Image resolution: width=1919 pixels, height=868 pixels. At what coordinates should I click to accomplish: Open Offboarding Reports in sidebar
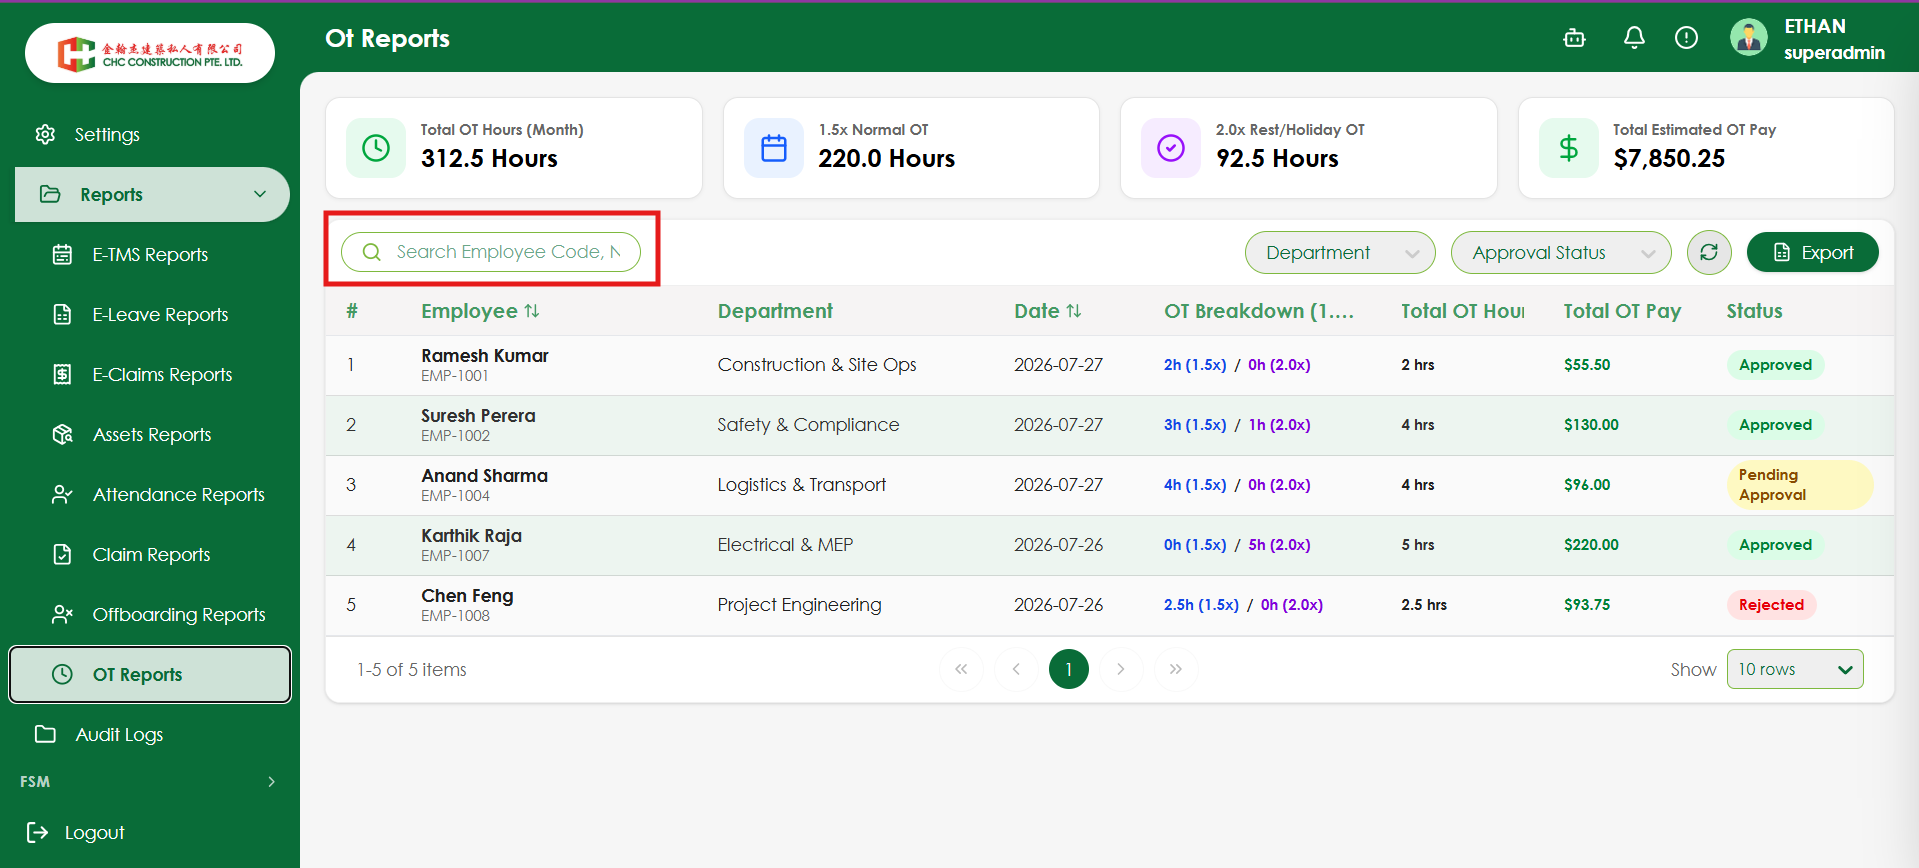tap(150, 614)
